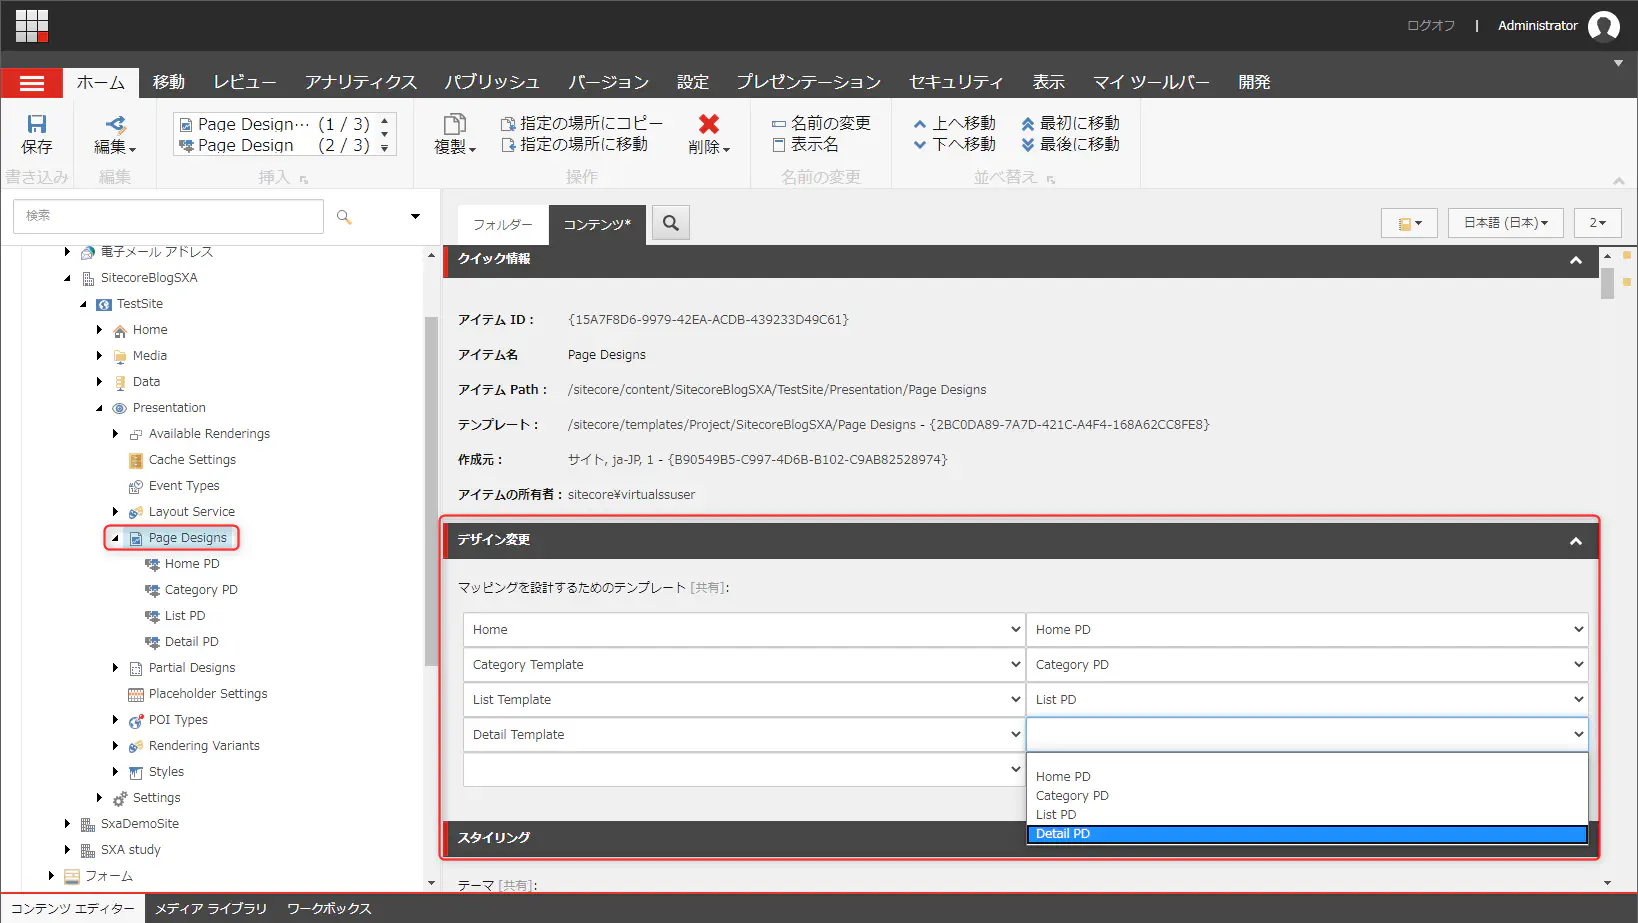Open the Home PD design dropdown
Screen dimensions: 1638x923
point(1307,630)
